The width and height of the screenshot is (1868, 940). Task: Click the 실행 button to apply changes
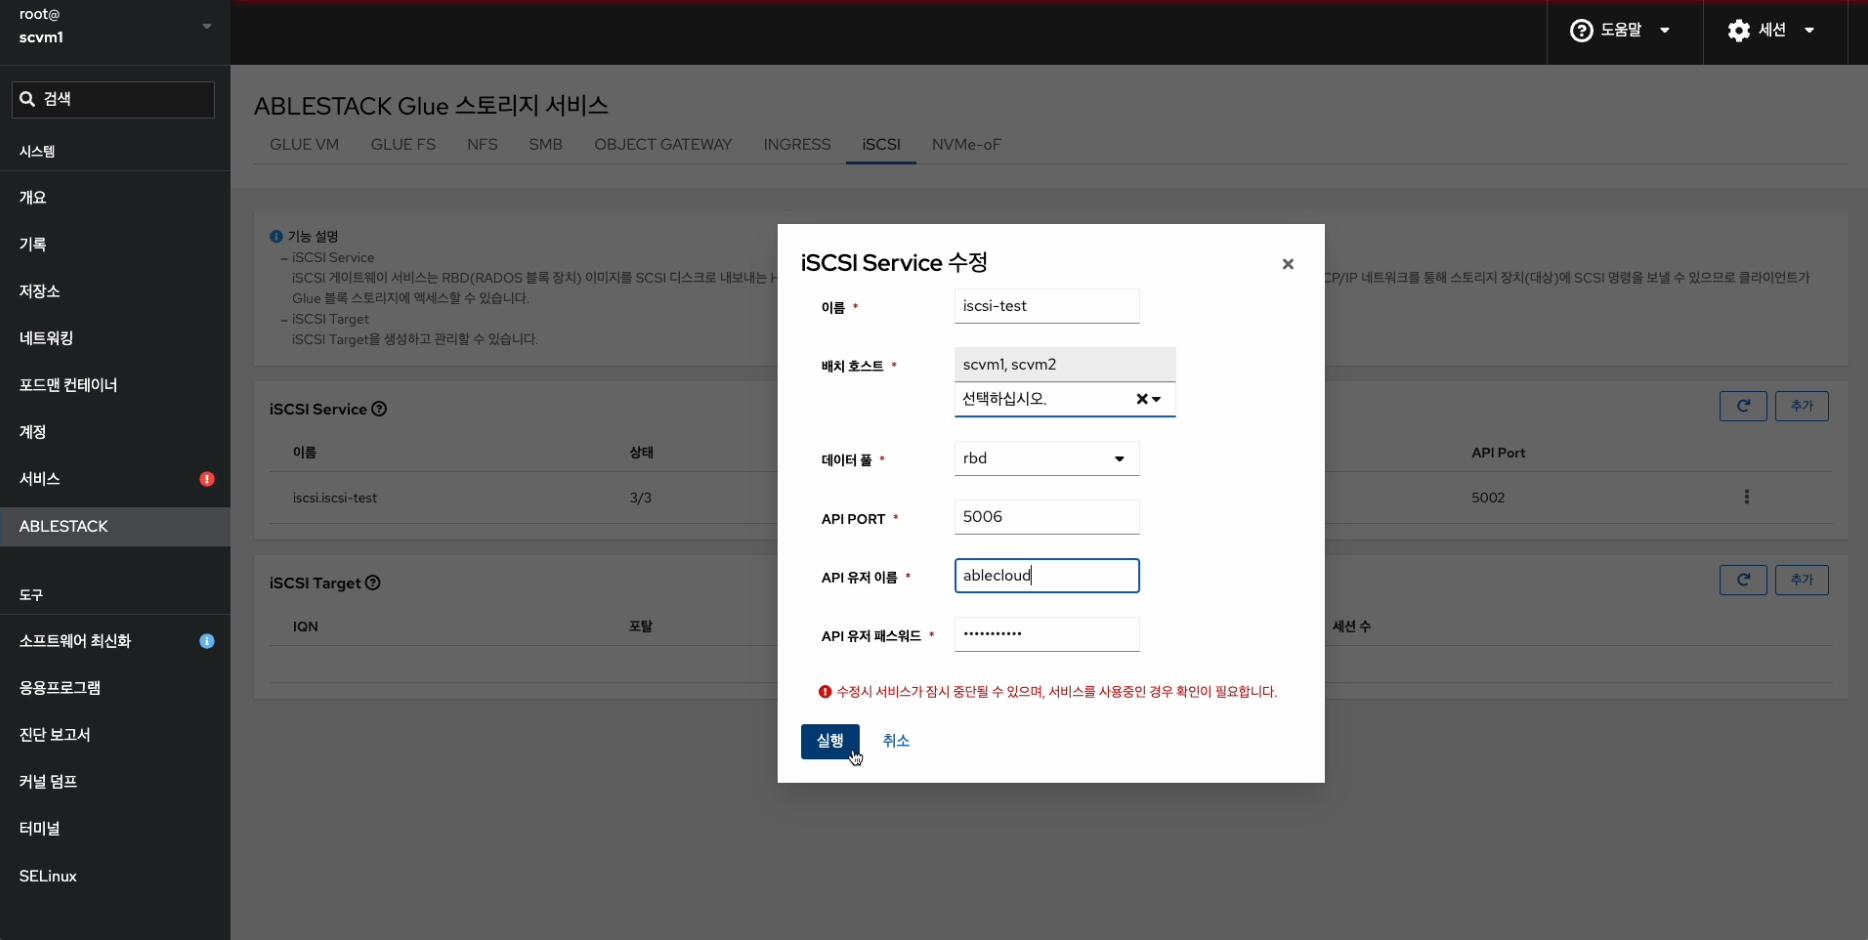[x=829, y=741]
